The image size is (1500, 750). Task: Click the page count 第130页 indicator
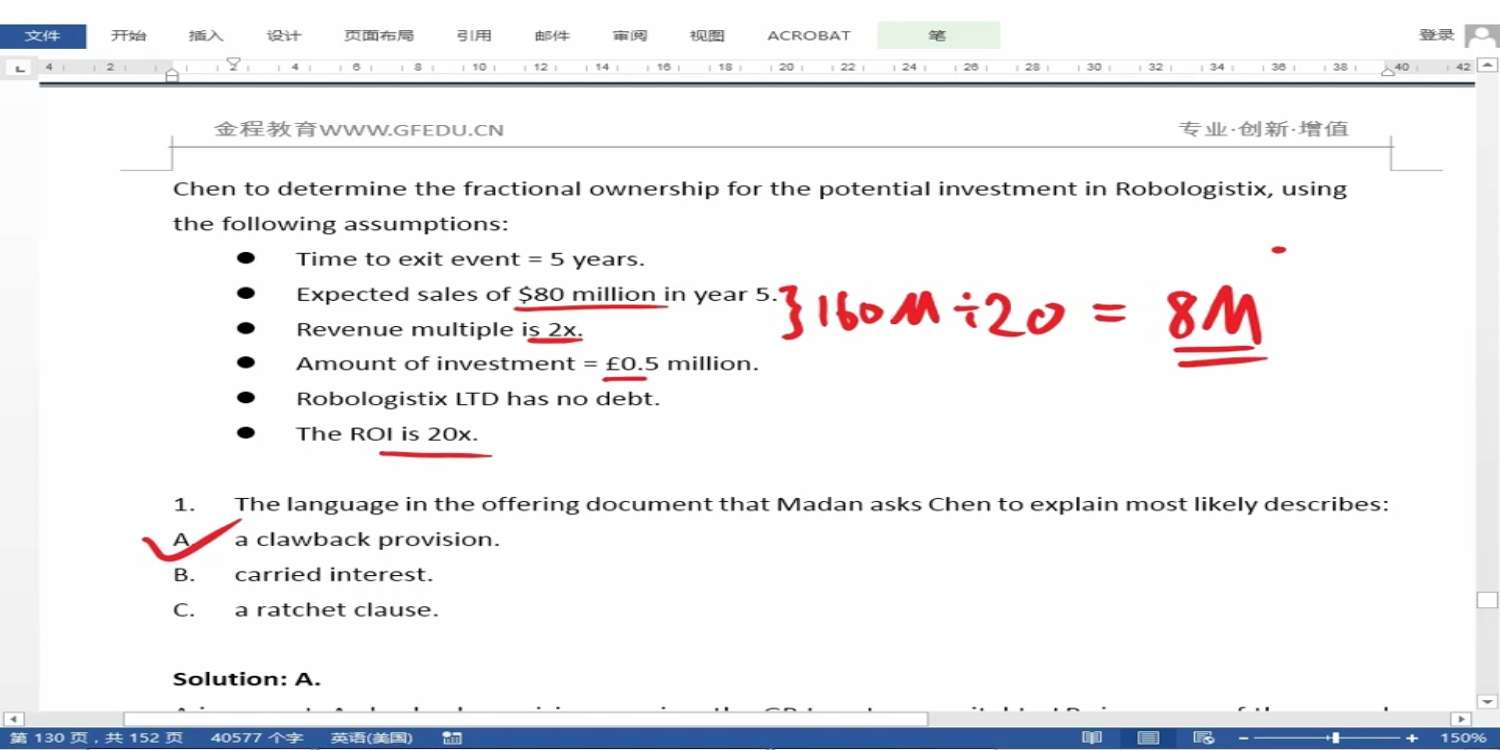pyautogui.click(x=96, y=738)
